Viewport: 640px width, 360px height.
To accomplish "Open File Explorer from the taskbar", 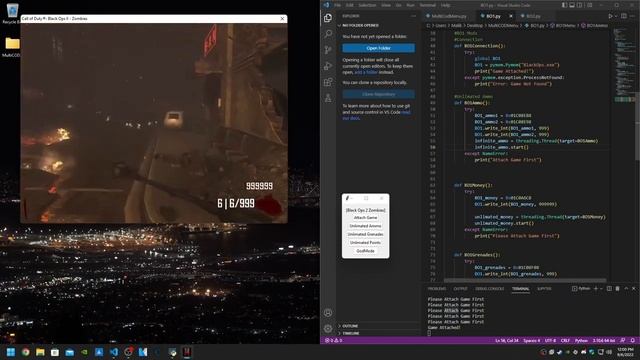I will [40, 352].
